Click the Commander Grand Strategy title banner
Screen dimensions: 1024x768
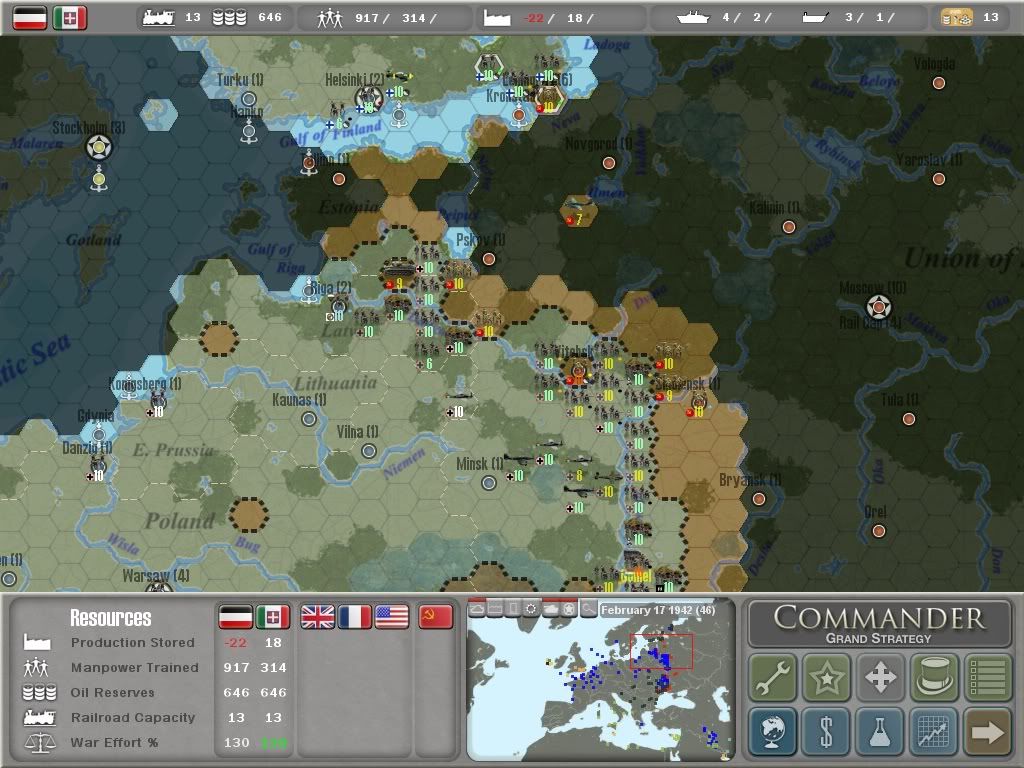(880, 624)
